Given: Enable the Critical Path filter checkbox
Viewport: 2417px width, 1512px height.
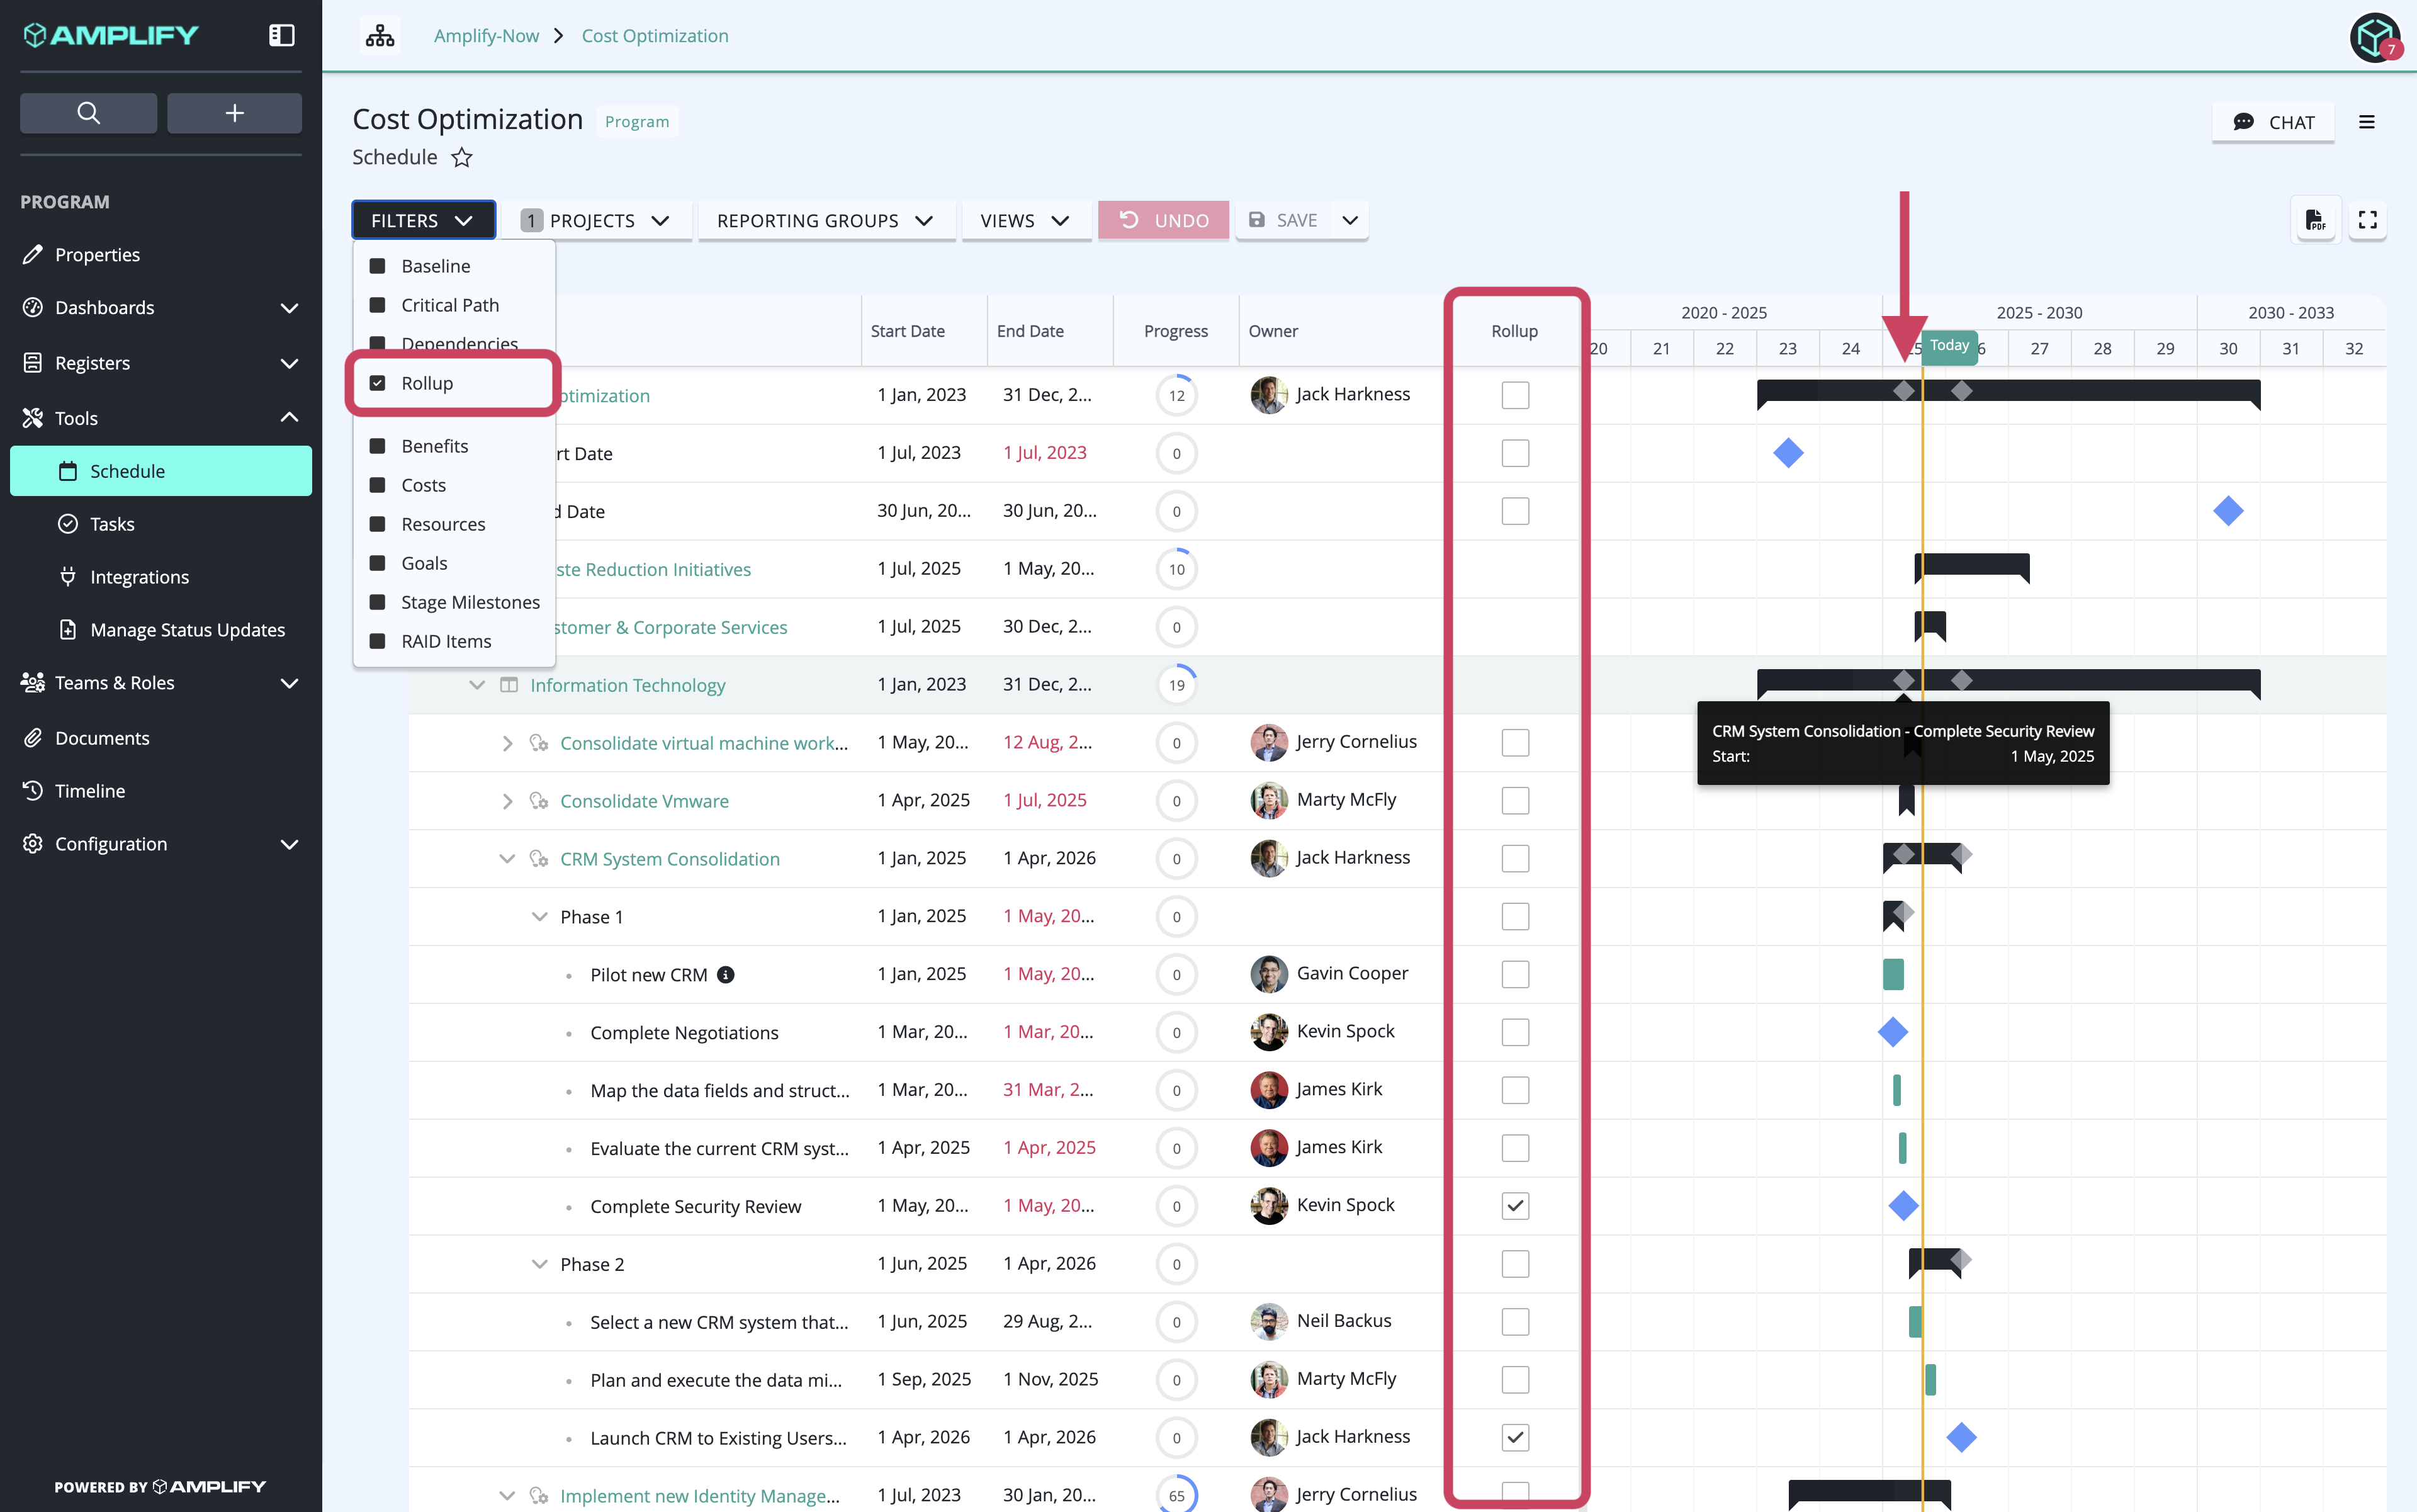Looking at the screenshot, I should (x=377, y=305).
